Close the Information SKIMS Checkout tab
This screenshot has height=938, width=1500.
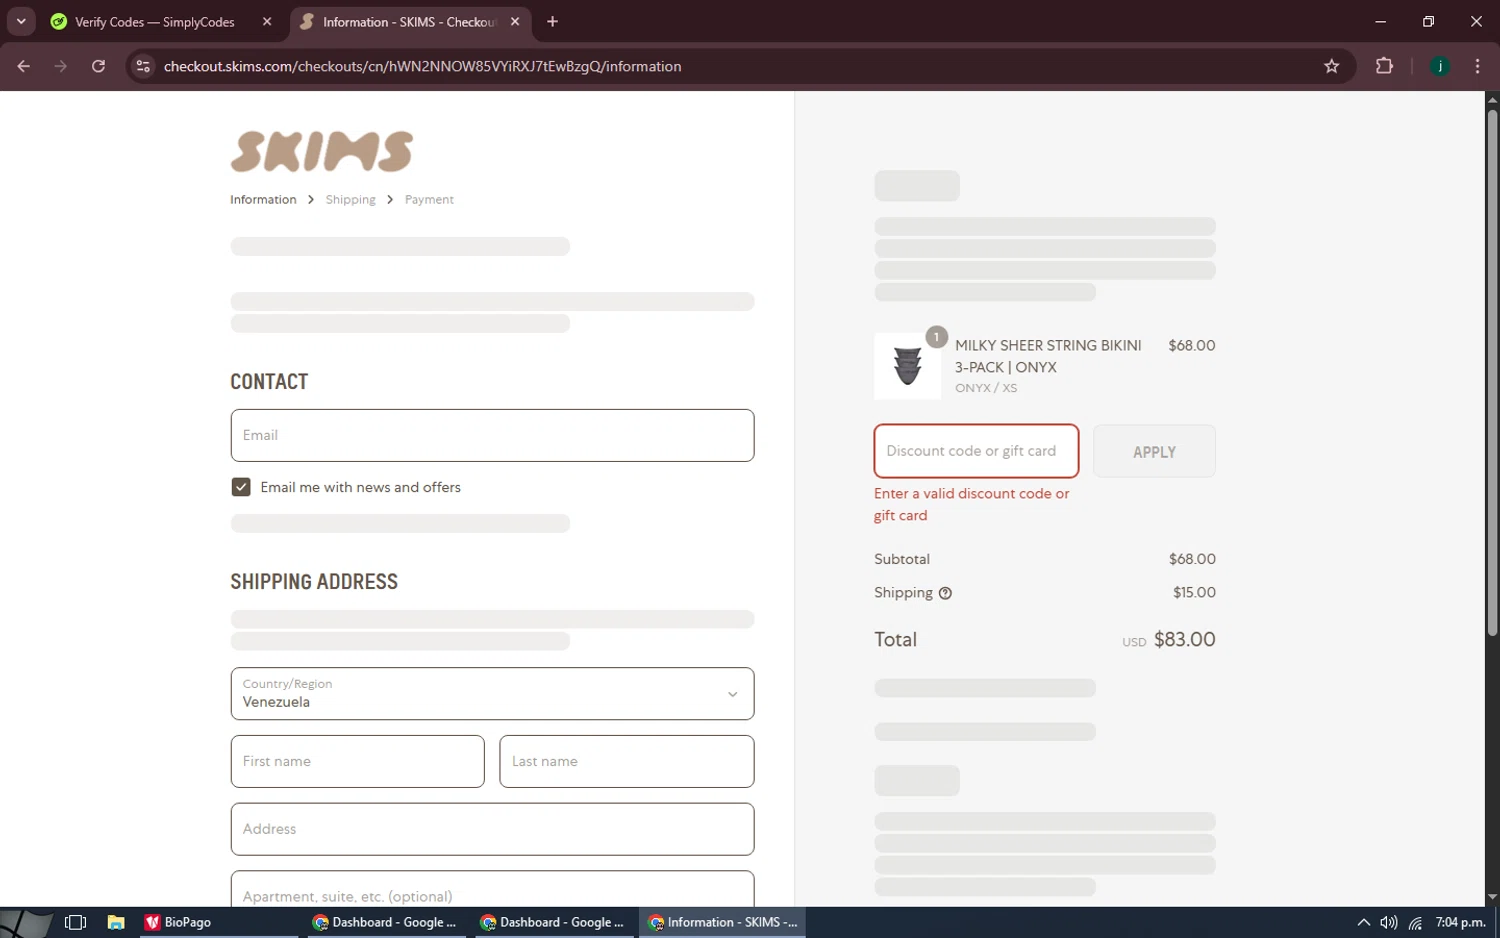click(515, 21)
